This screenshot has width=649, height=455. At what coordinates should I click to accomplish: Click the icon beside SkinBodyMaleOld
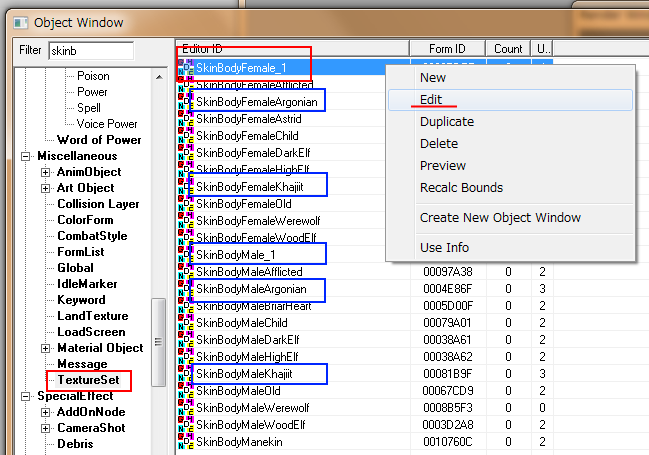(186, 390)
